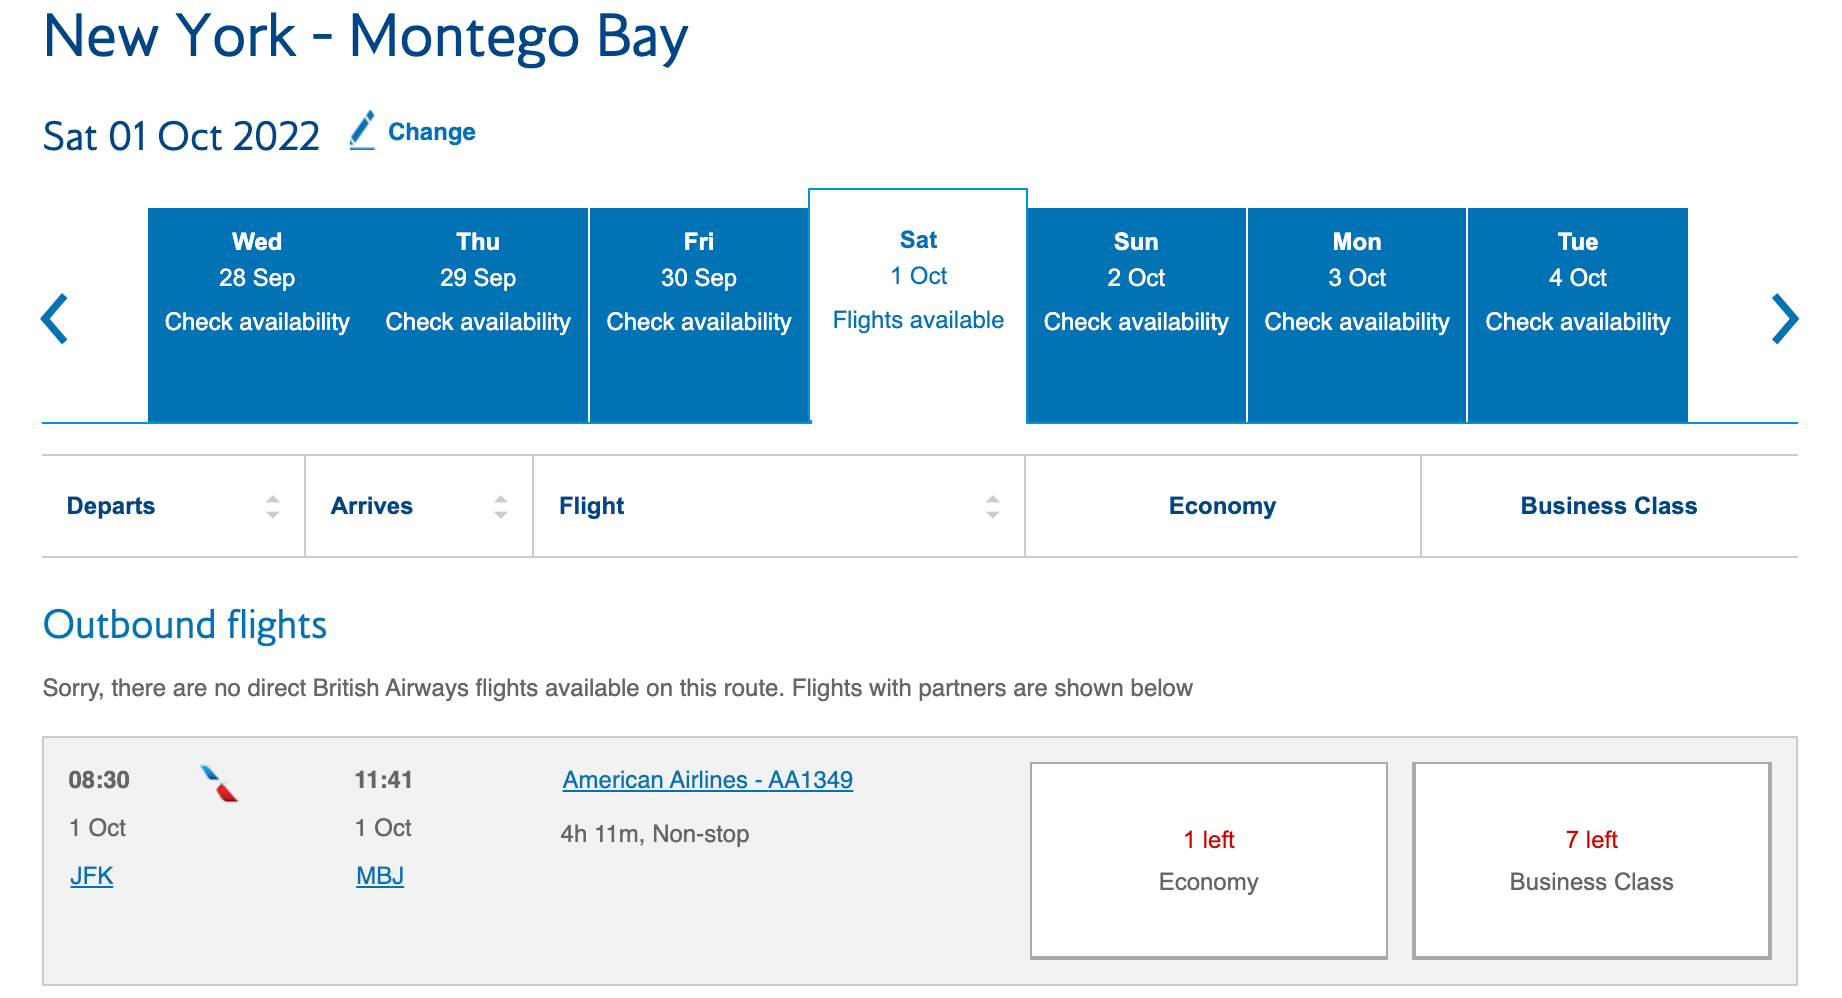Open JFK airport link
The height and width of the screenshot is (998, 1842).
tap(91, 876)
